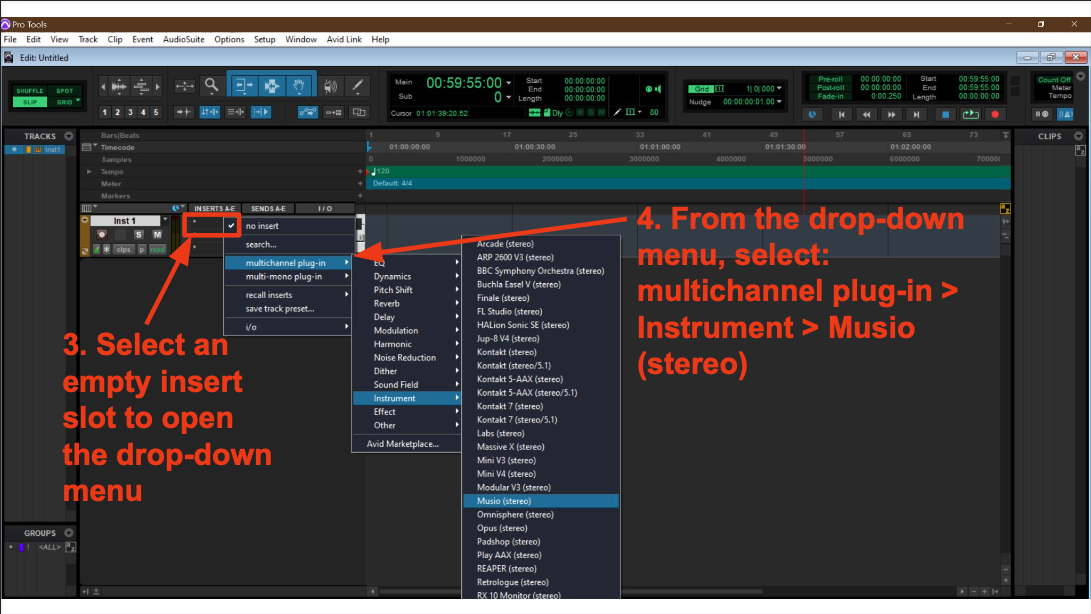Image resolution: width=1091 pixels, height=614 pixels.
Task: Open the Groups list dropdown menu
Action: [68, 533]
